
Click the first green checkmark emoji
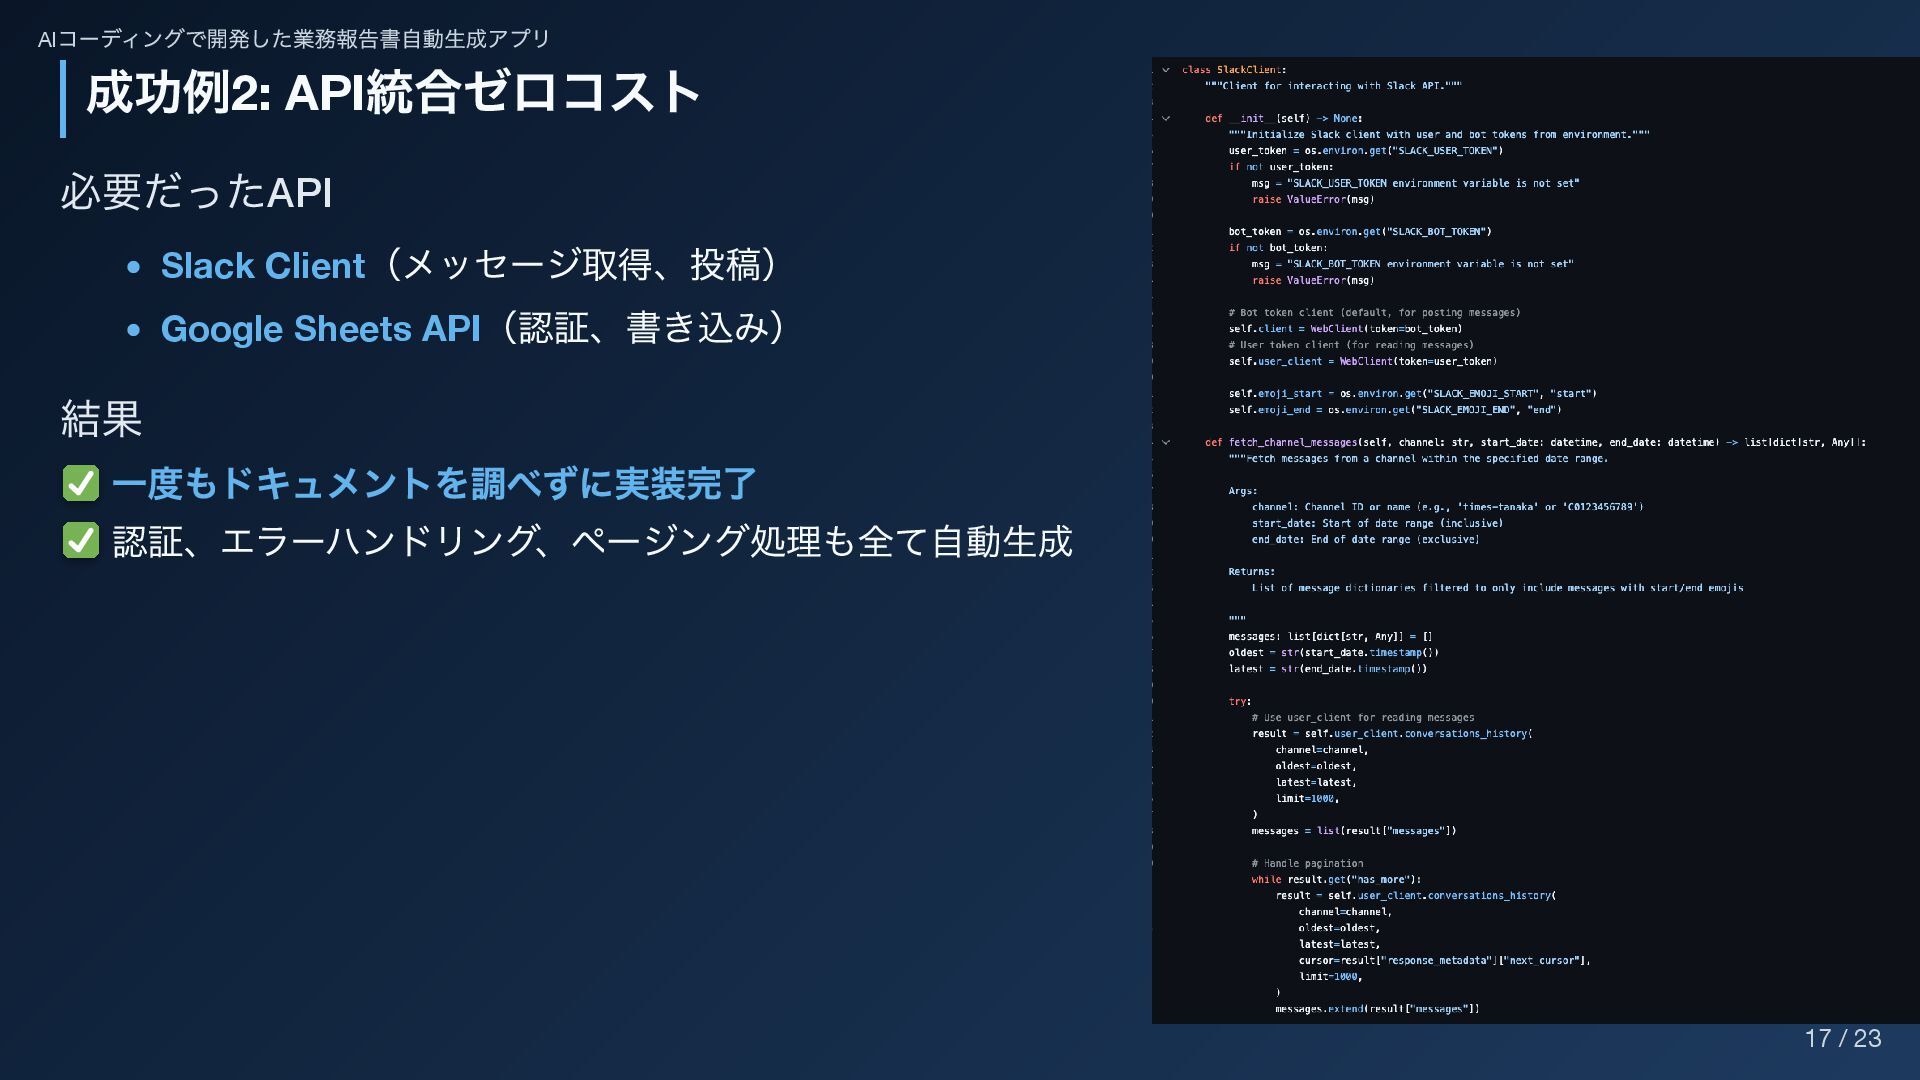click(81, 484)
